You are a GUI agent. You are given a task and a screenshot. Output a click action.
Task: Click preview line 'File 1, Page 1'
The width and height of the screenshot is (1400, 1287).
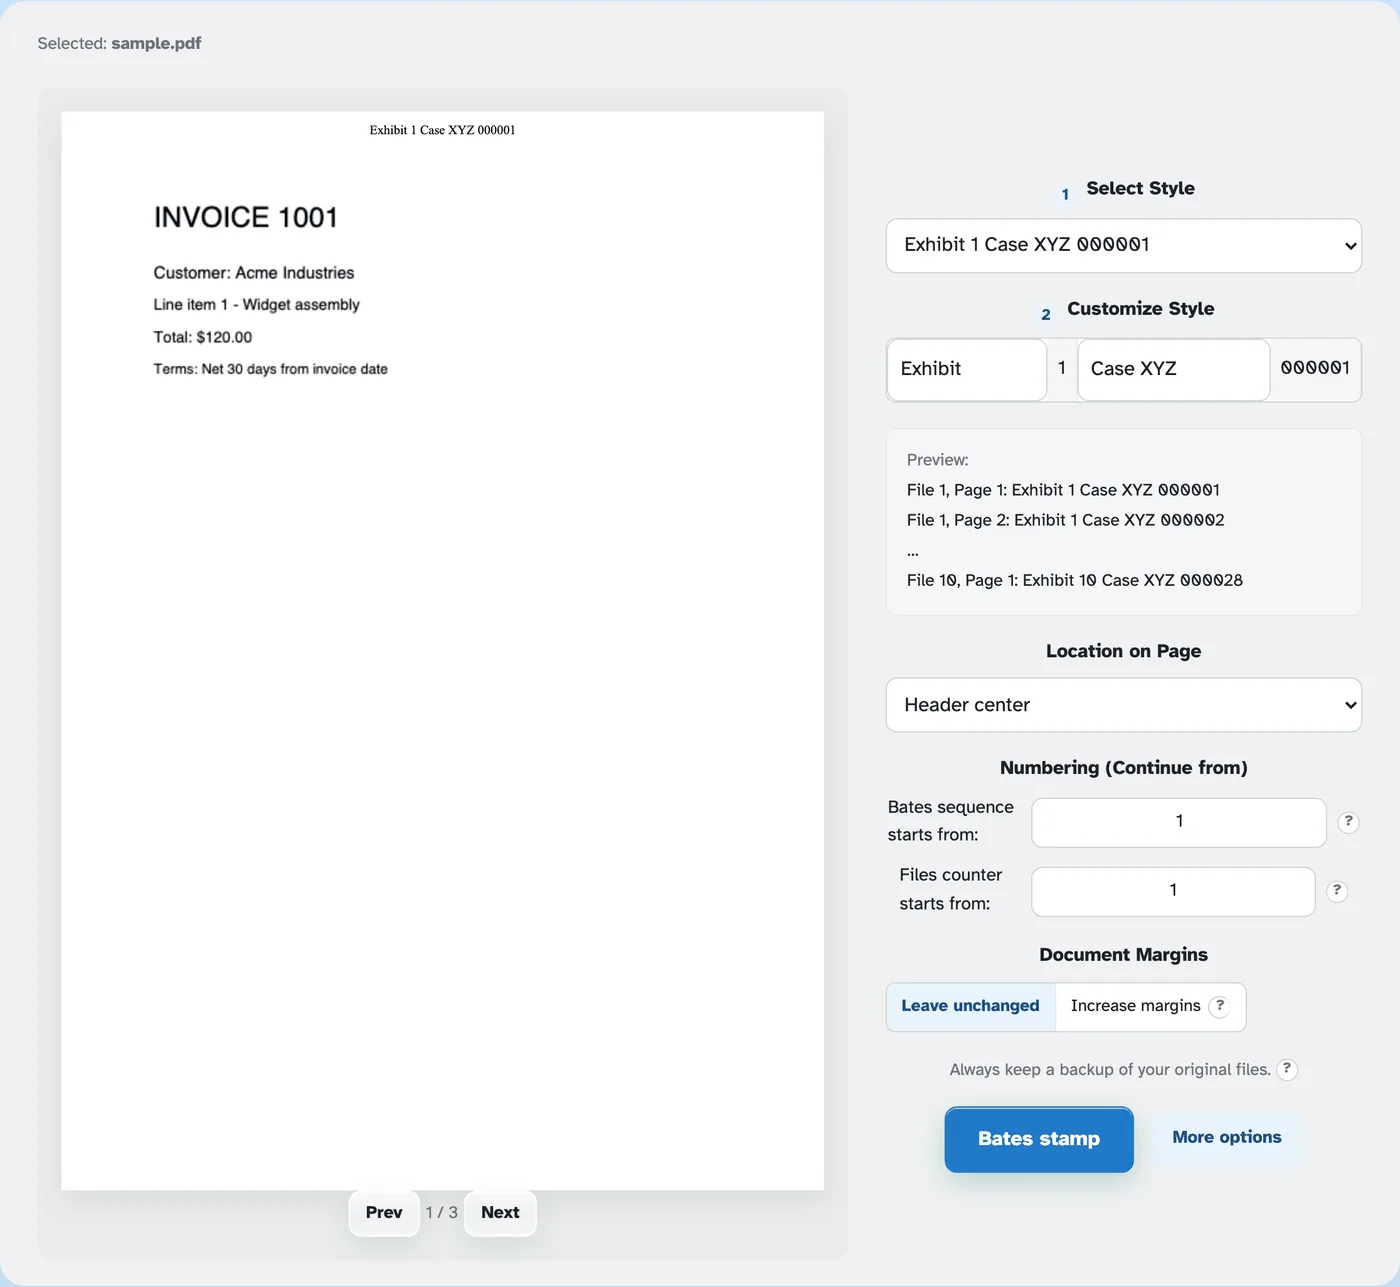pos(1063,490)
